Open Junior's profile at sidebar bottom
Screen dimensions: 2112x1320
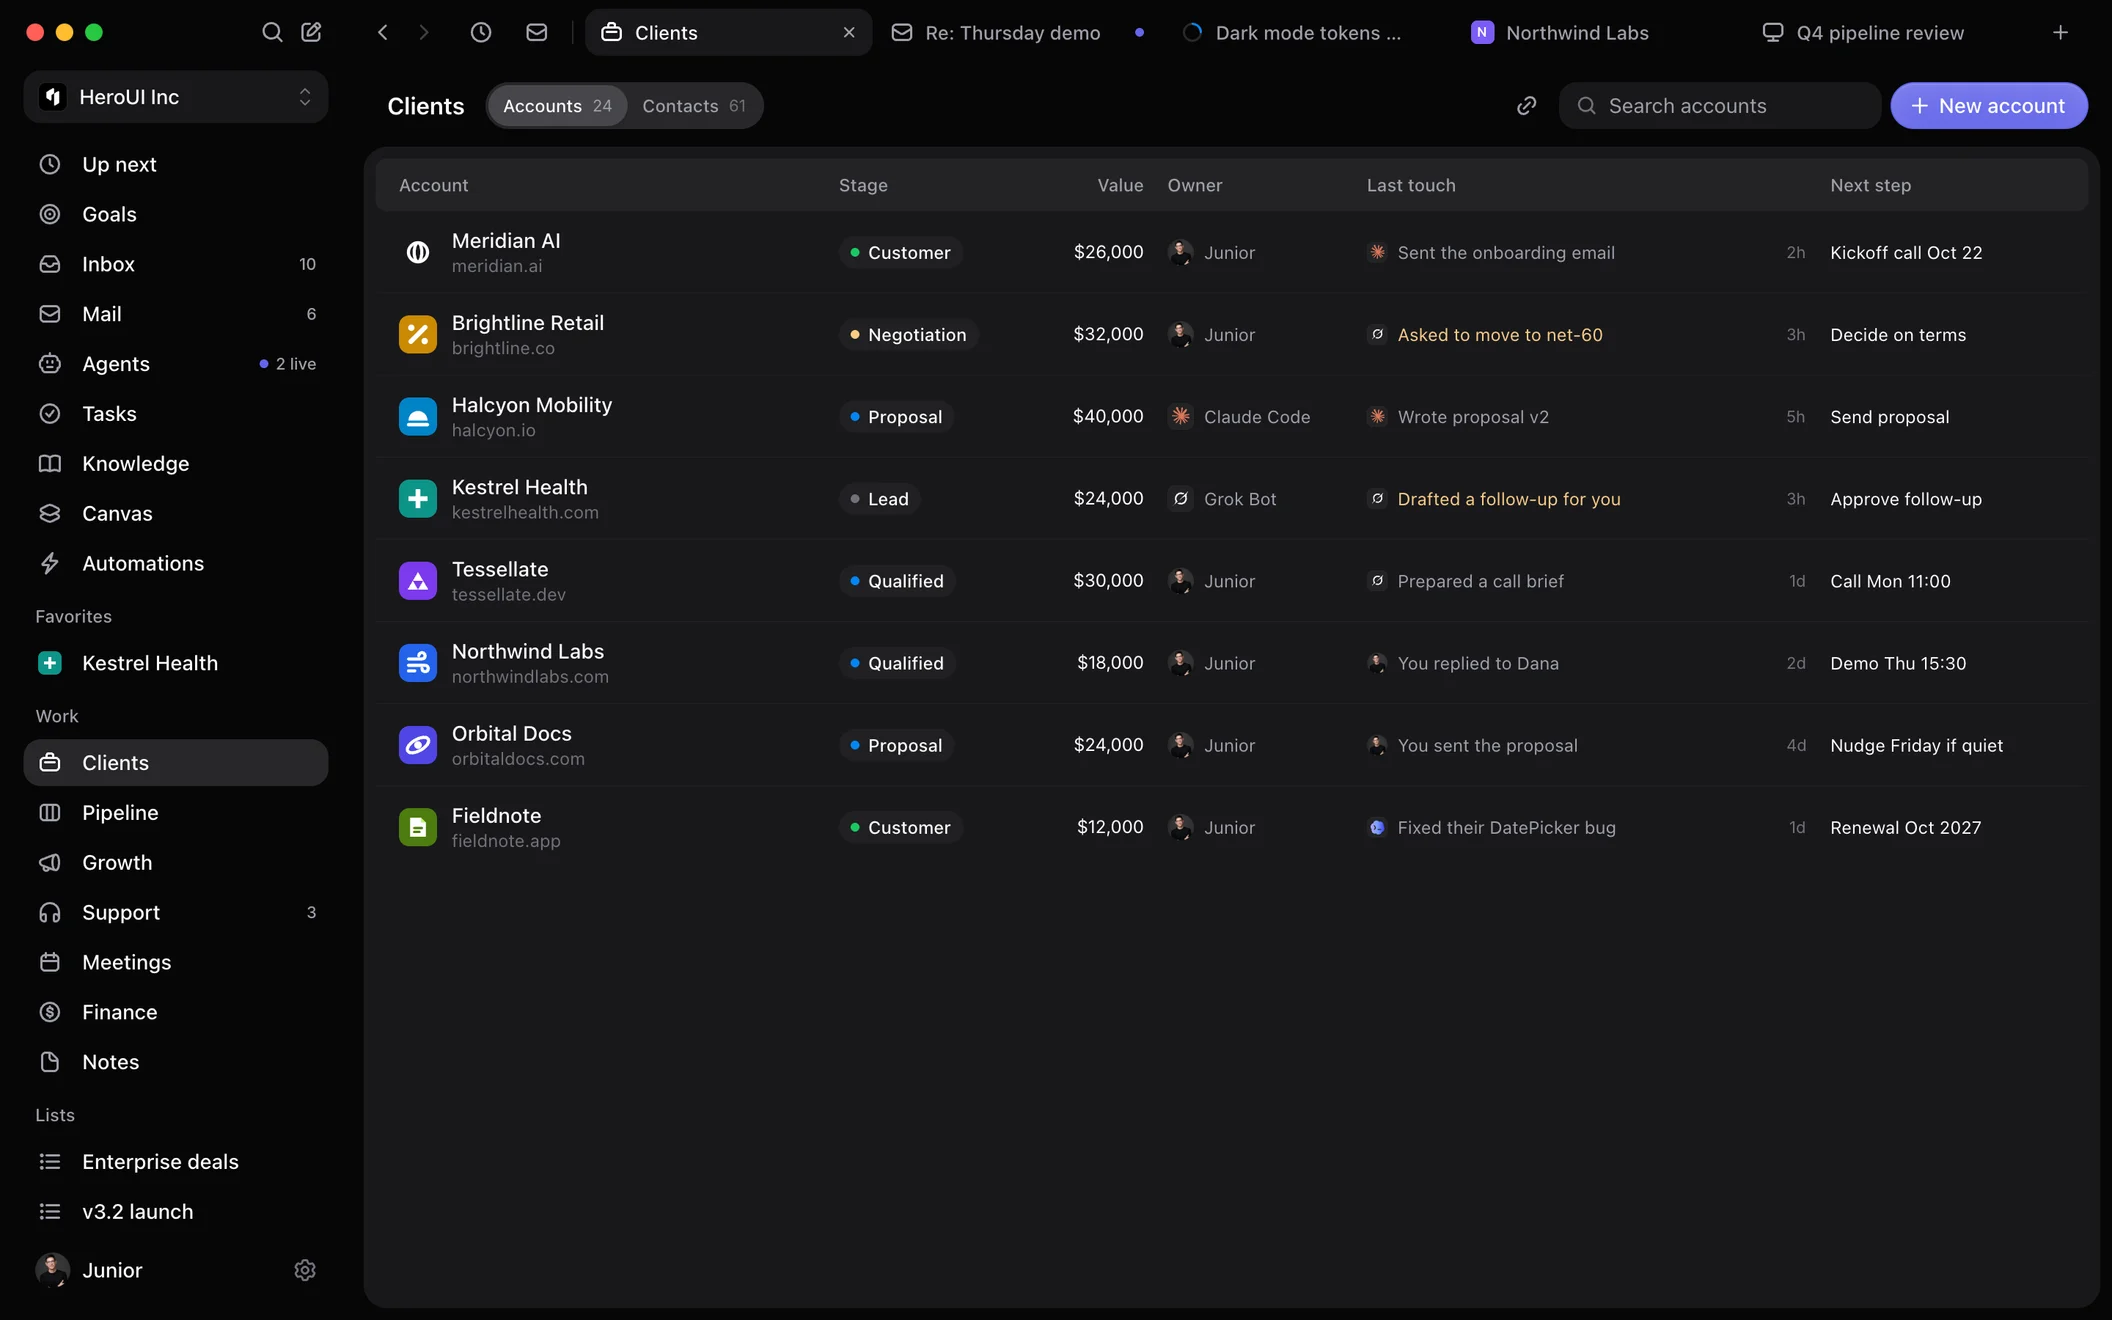click(x=90, y=1270)
